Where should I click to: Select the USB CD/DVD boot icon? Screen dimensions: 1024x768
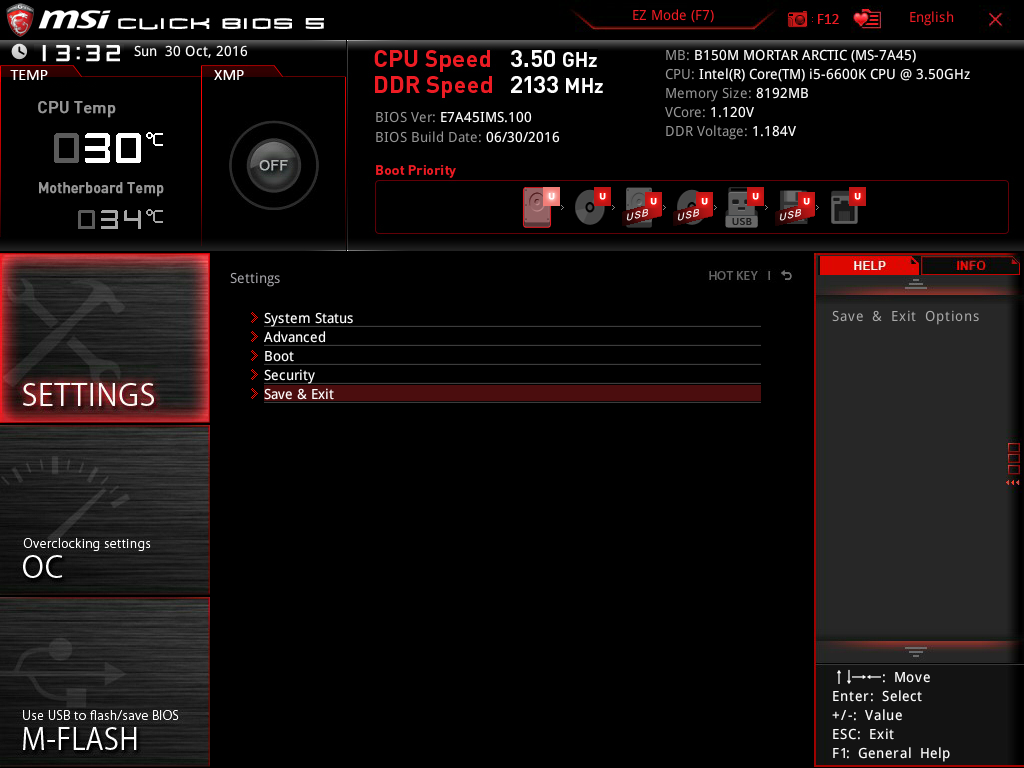[x=694, y=207]
